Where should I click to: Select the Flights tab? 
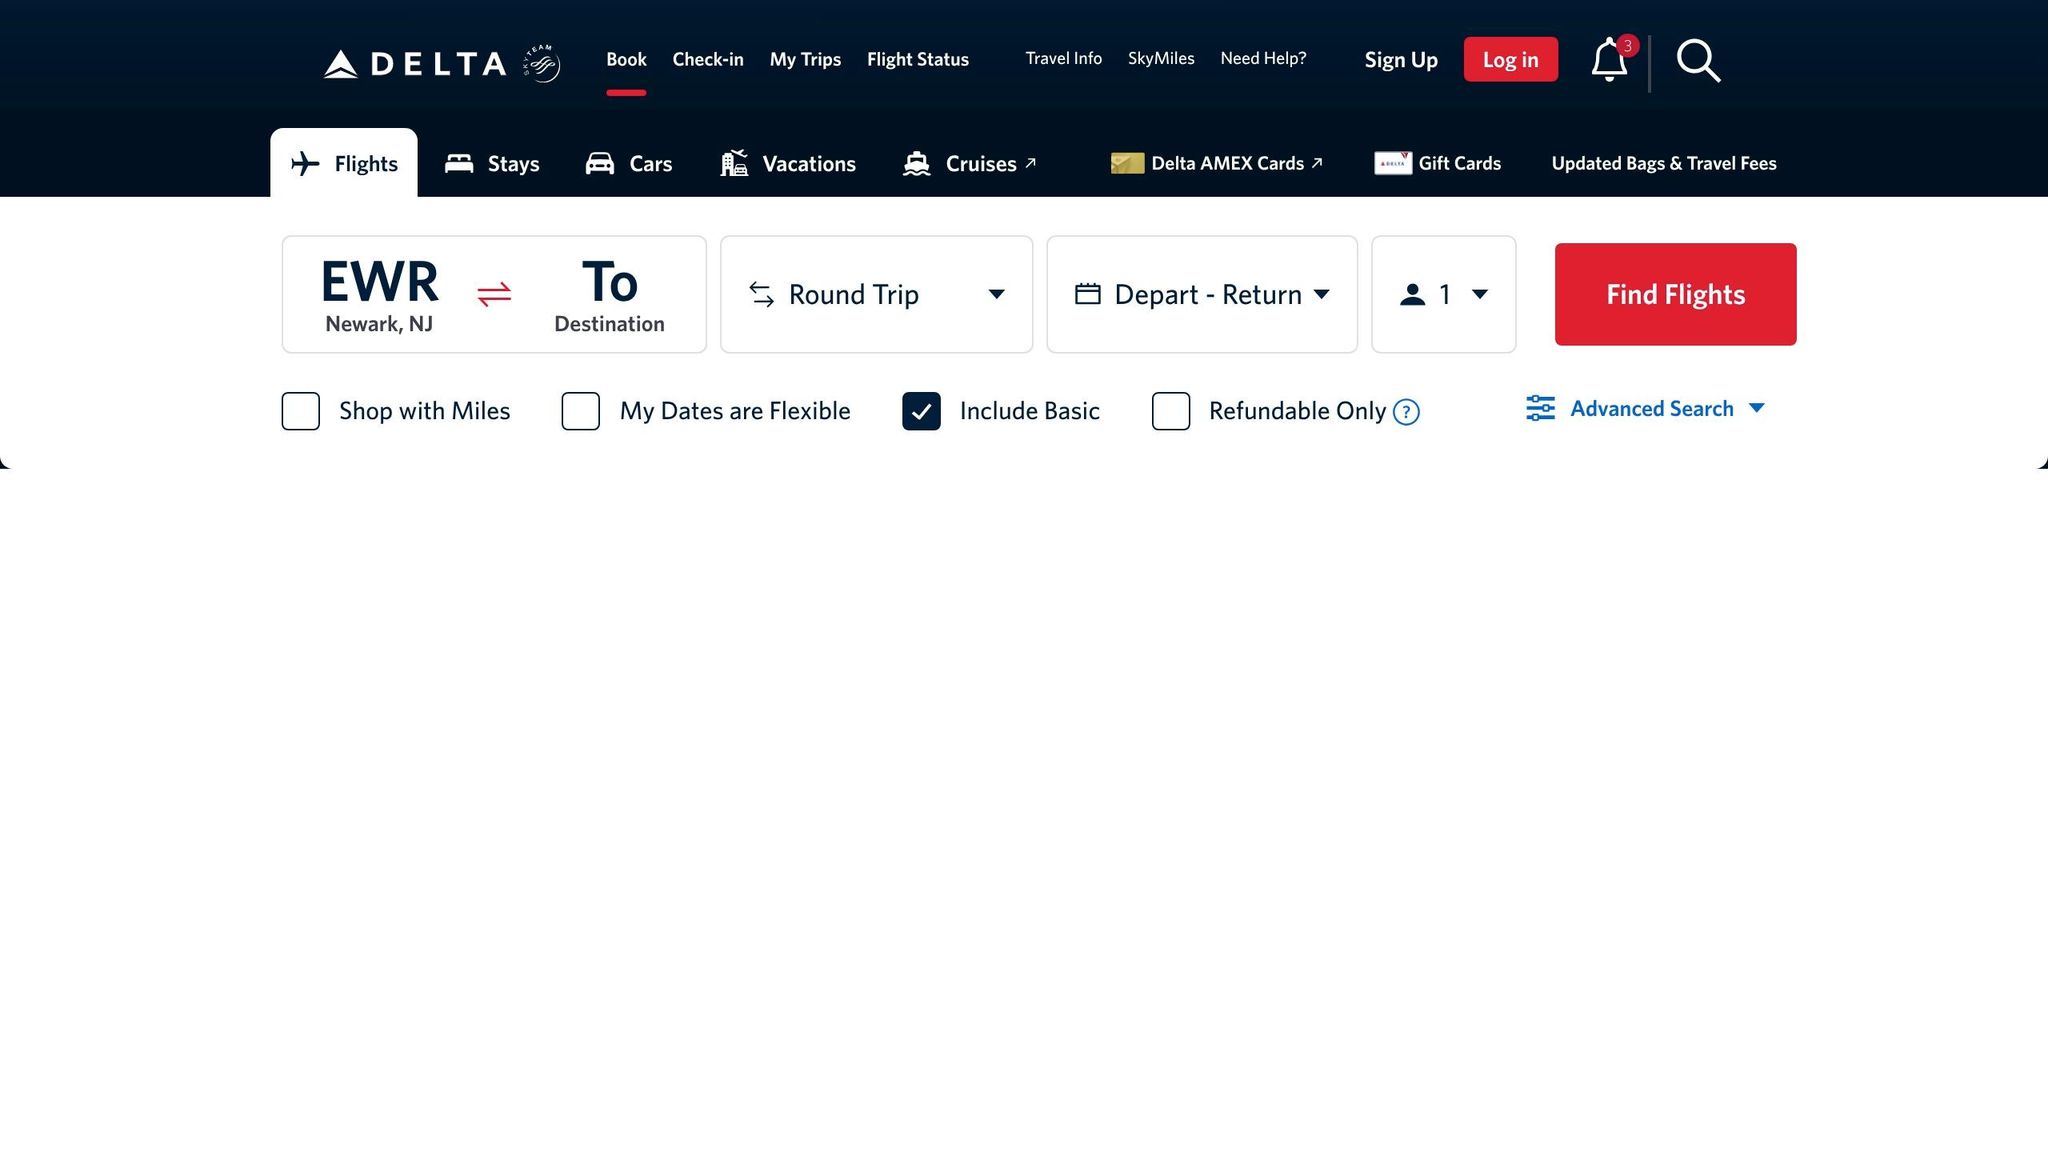click(344, 163)
